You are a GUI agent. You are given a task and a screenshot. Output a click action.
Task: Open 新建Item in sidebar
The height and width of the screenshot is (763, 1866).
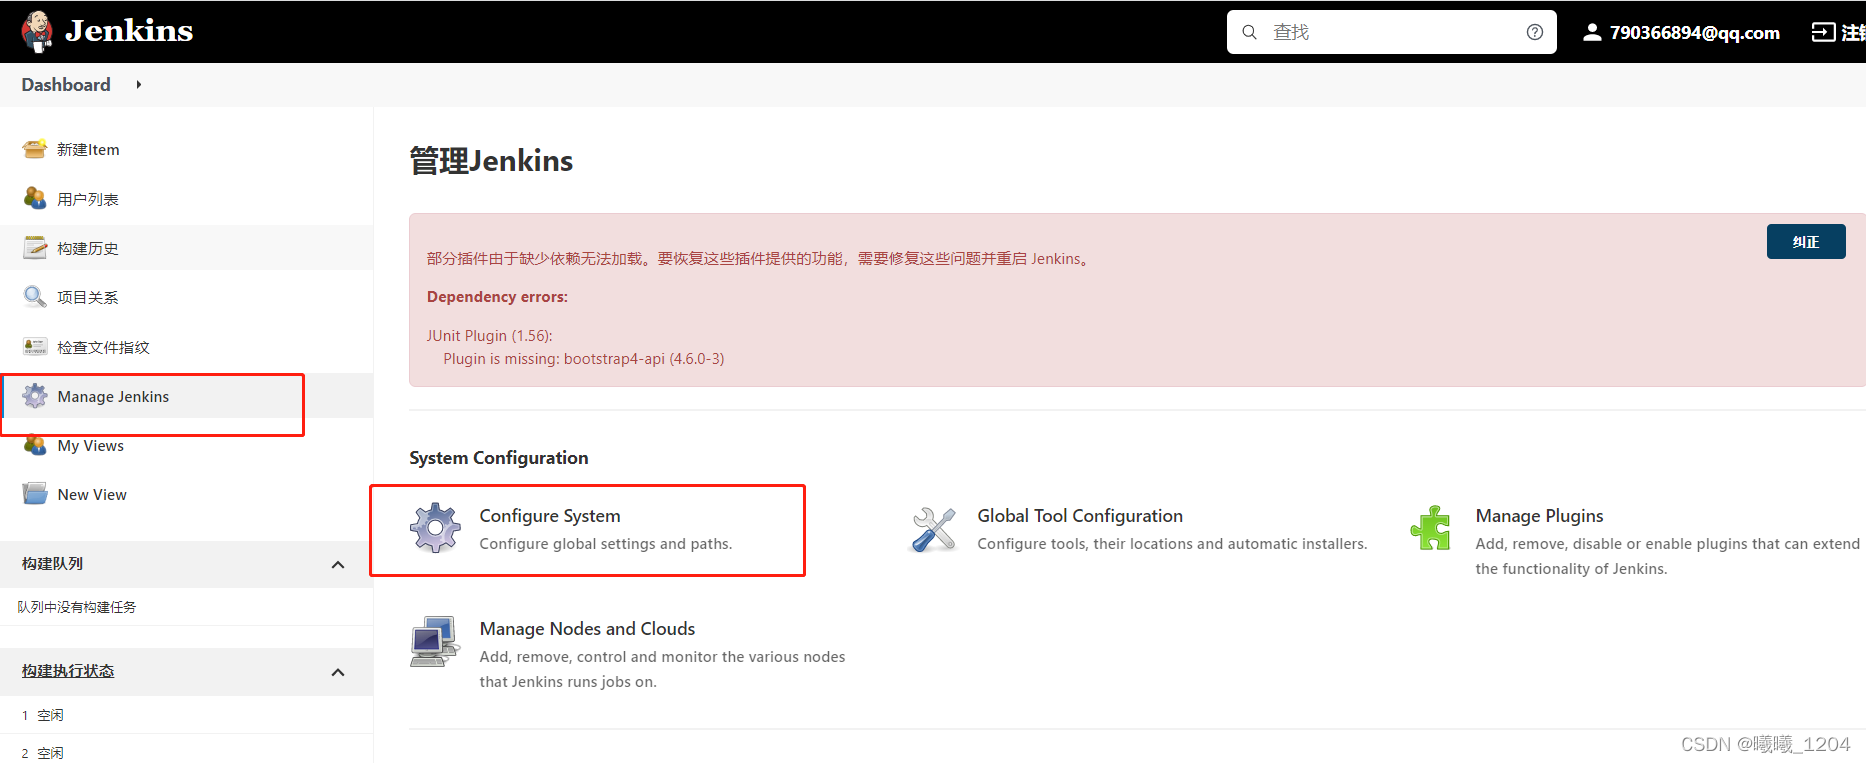pyautogui.click(x=88, y=149)
